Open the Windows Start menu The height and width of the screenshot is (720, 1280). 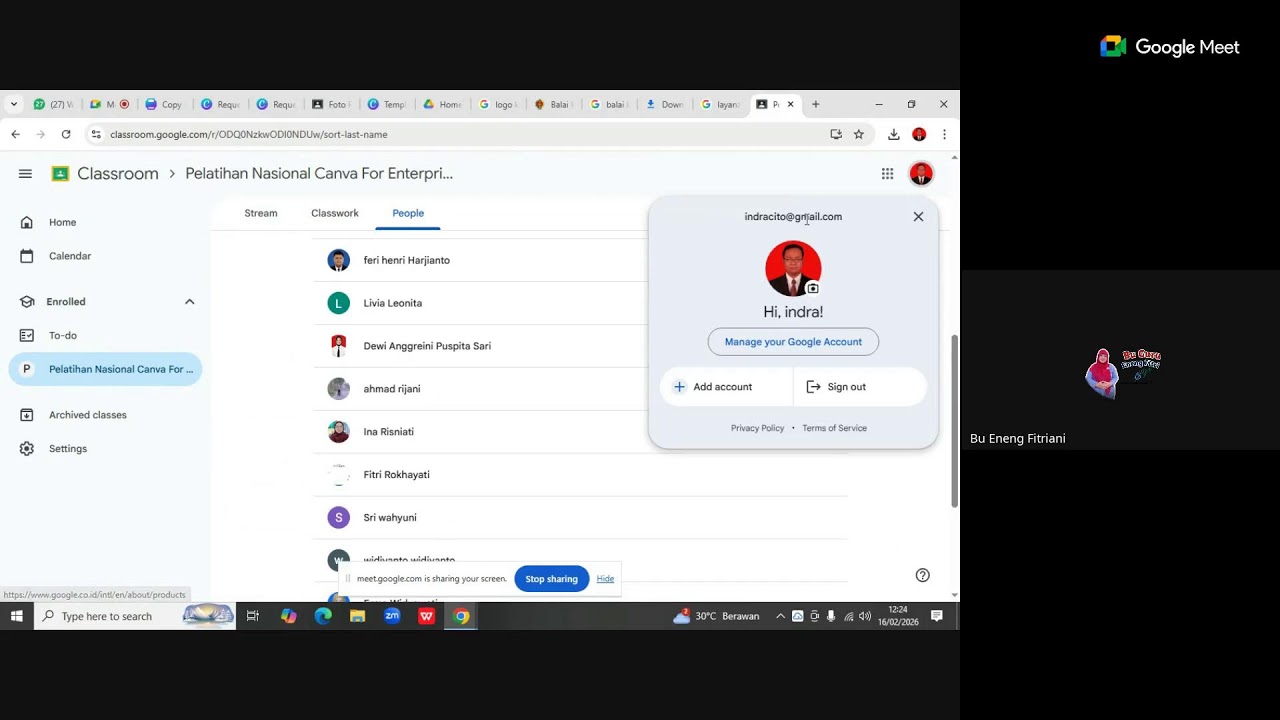(x=17, y=616)
